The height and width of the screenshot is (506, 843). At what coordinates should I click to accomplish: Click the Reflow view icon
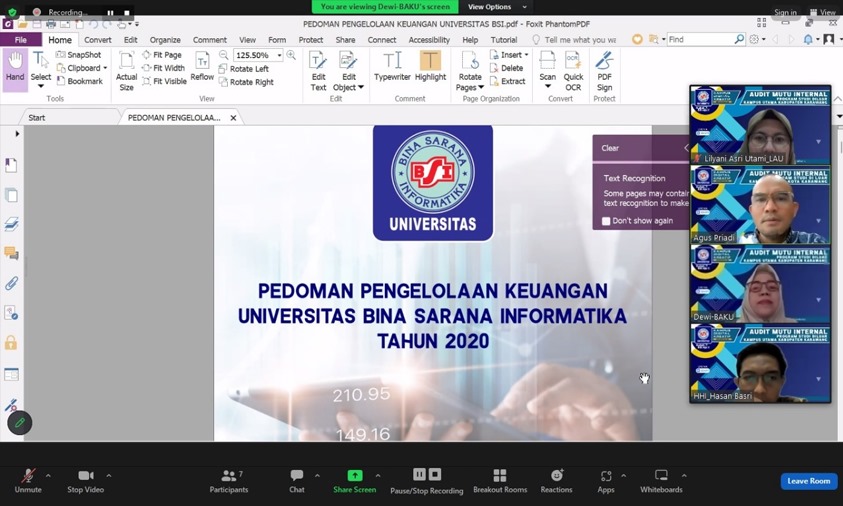coord(202,67)
